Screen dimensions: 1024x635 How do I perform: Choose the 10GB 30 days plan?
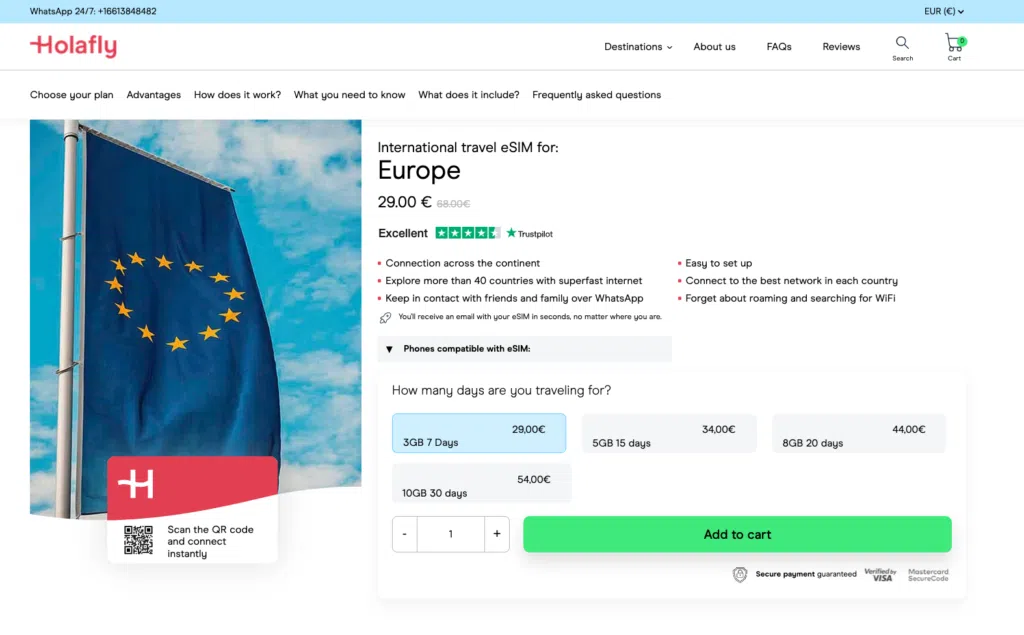point(482,484)
